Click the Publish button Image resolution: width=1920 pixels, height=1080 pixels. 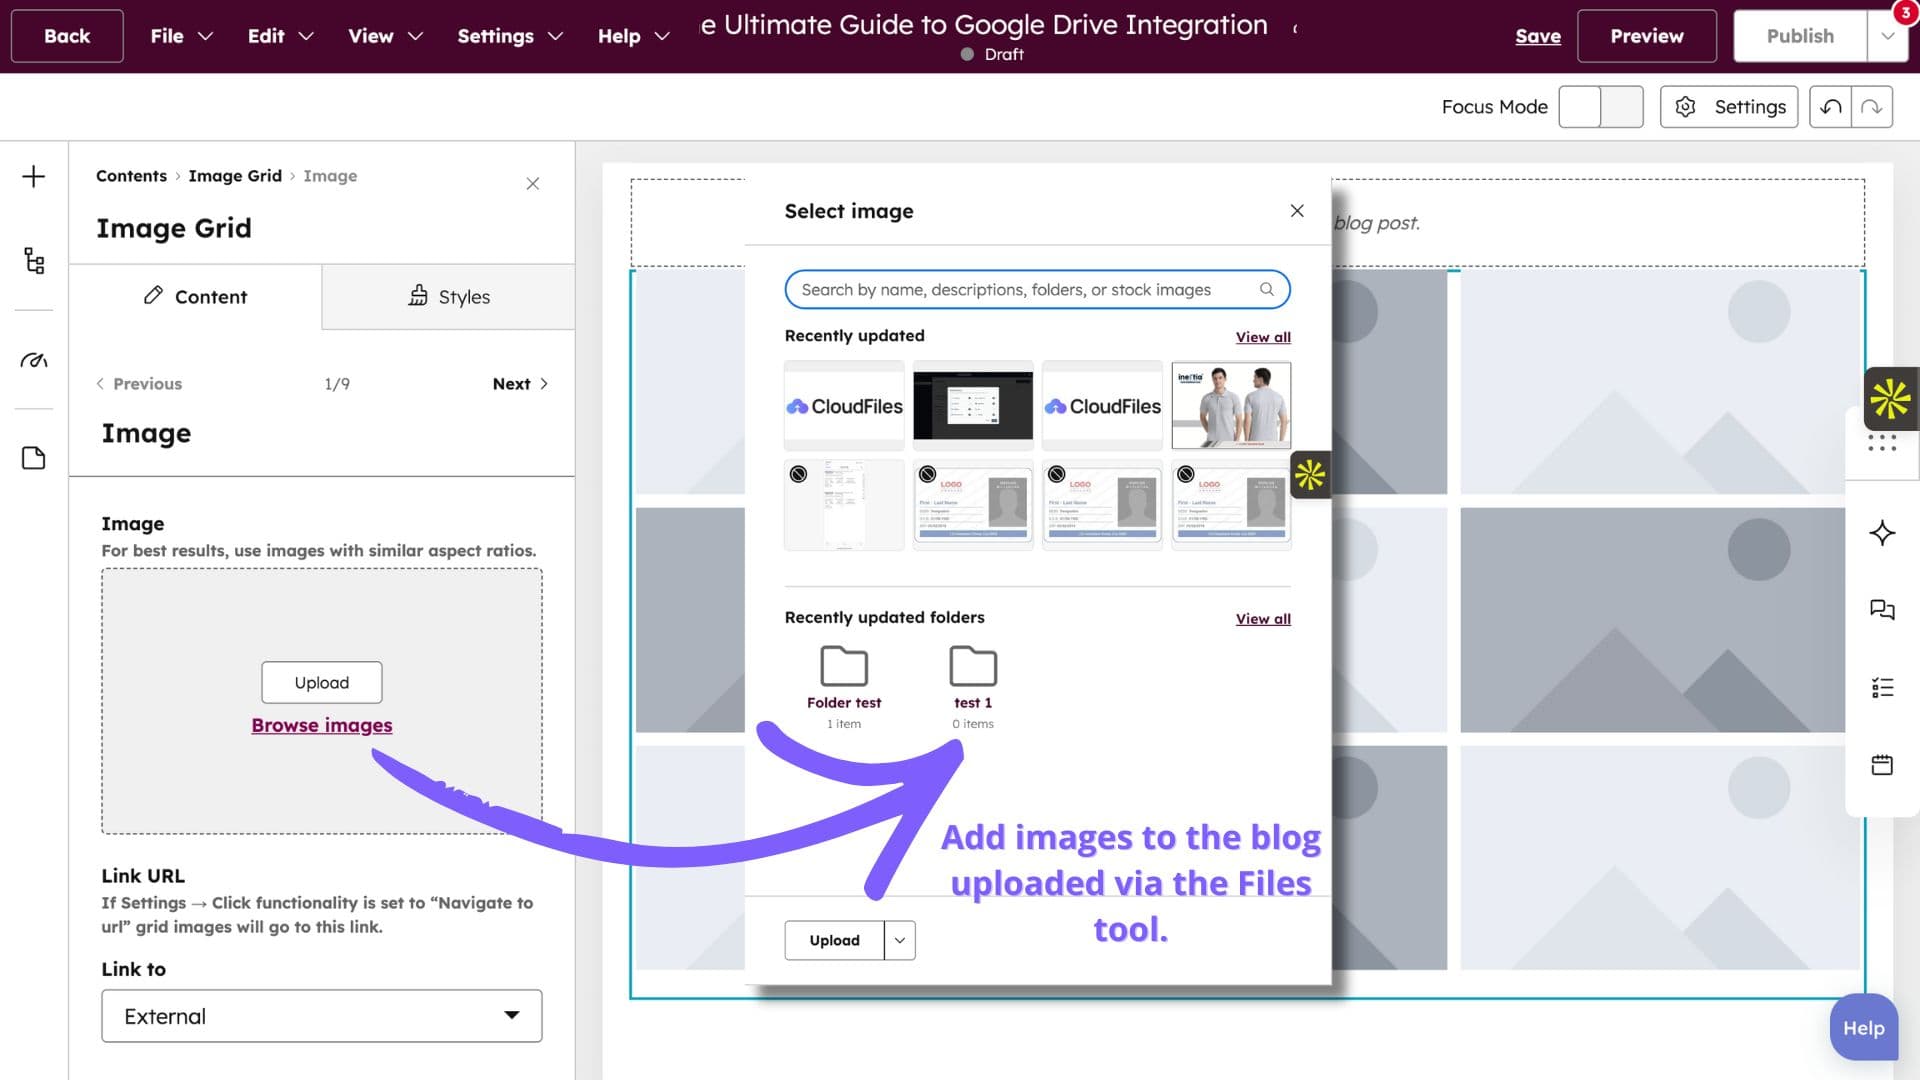(1799, 35)
